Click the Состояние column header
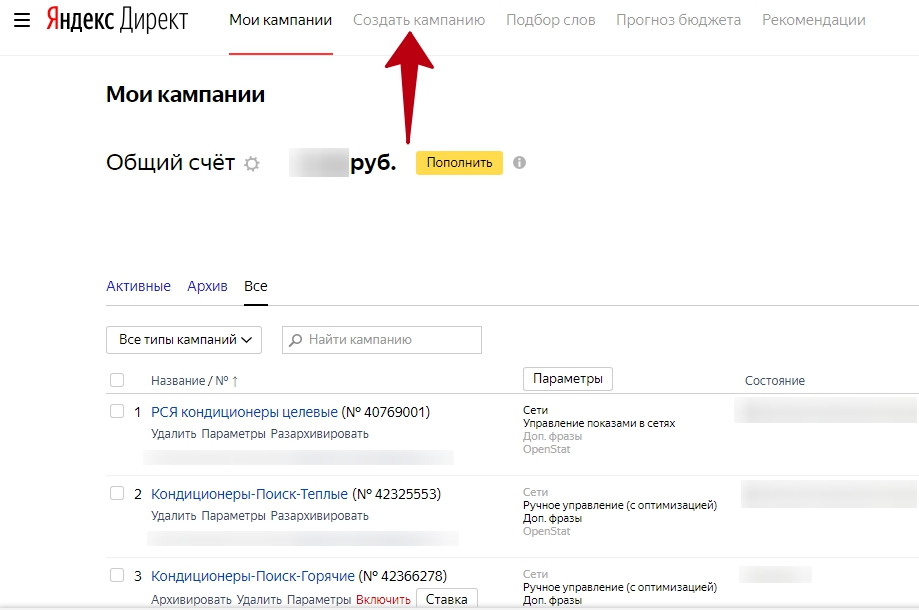Screen dimensions: 919x610 click(x=775, y=381)
